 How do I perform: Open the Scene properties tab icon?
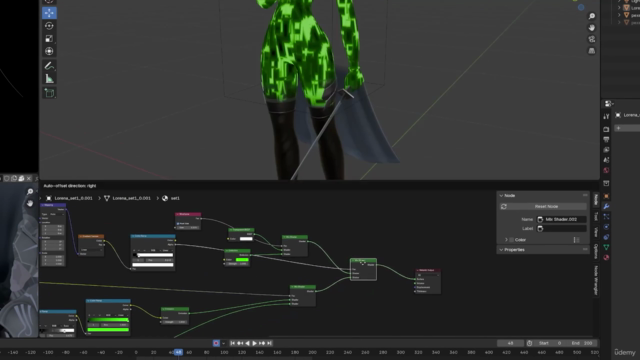pyautogui.click(x=606, y=160)
